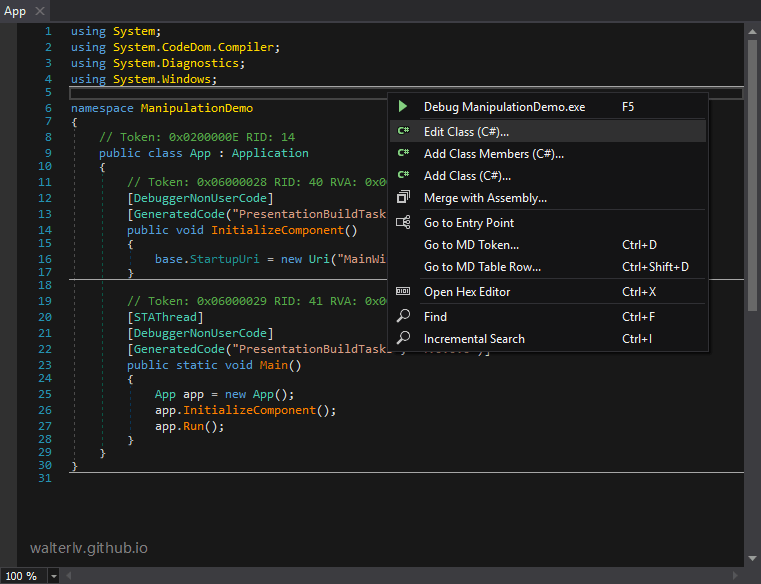
Task: Click the magnifier icon beside Find
Action: [x=403, y=316]
